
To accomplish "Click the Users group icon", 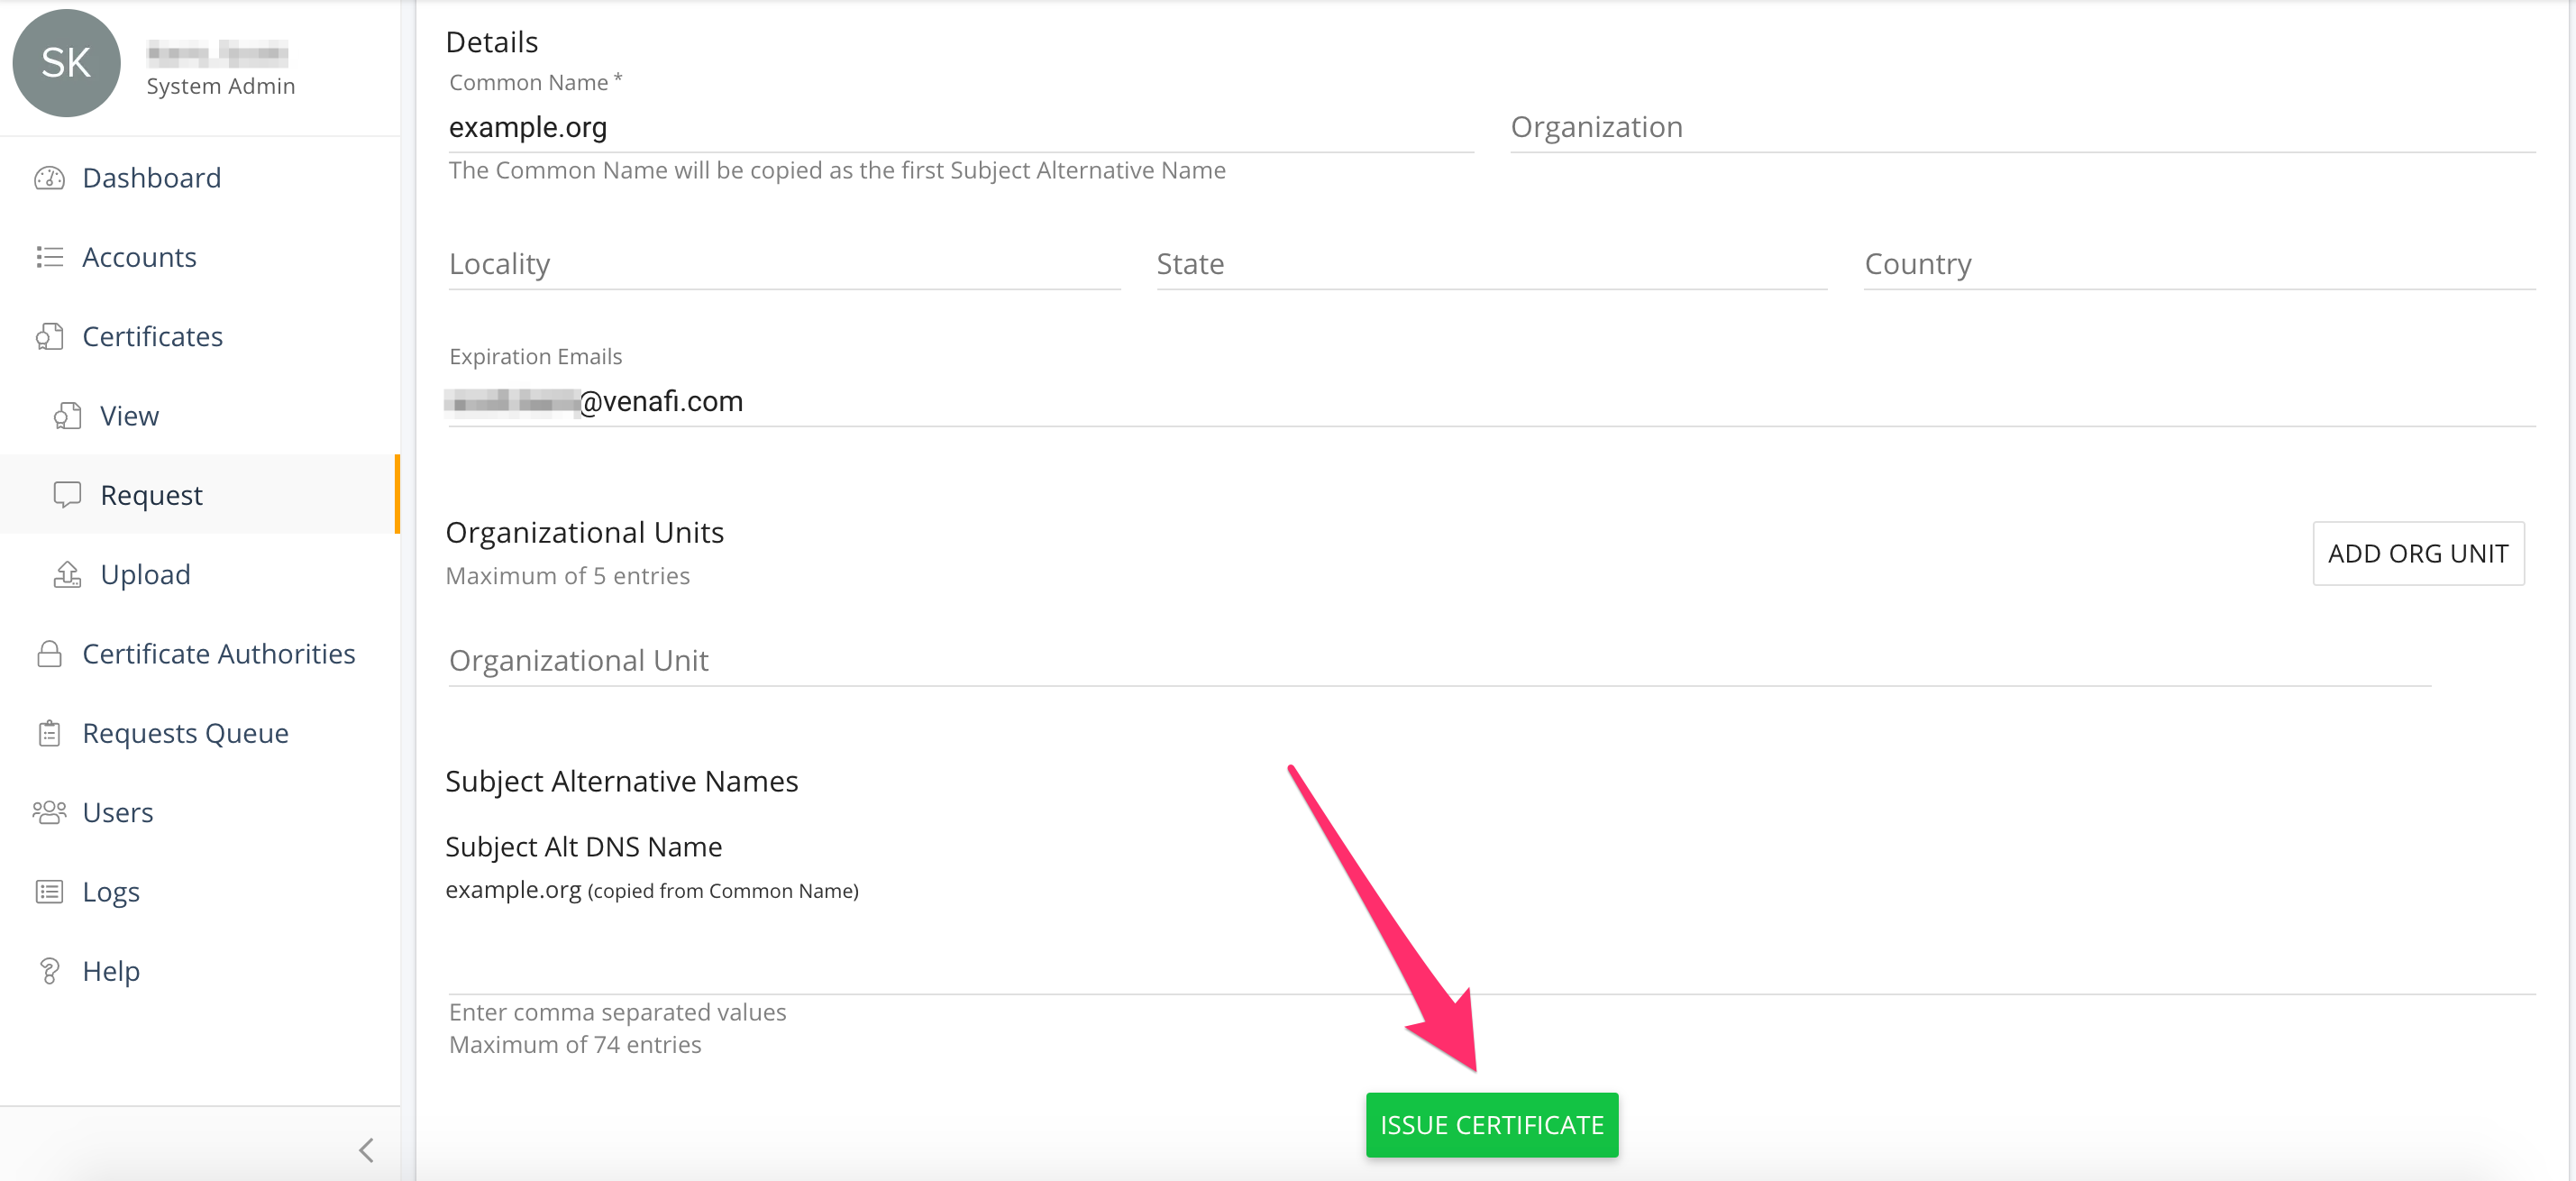I will [x=49, y=812].
